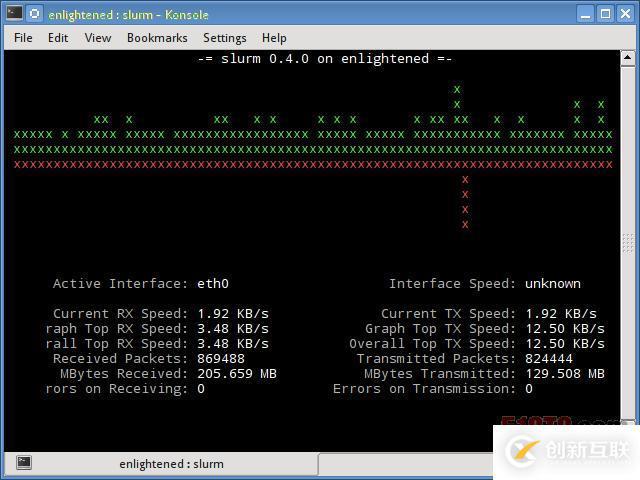Screen dimensions: 640x480
Task: Click the Current TX Speed value 1.92 KB/s
Action: pyautogui.click(x=561, y=313)
